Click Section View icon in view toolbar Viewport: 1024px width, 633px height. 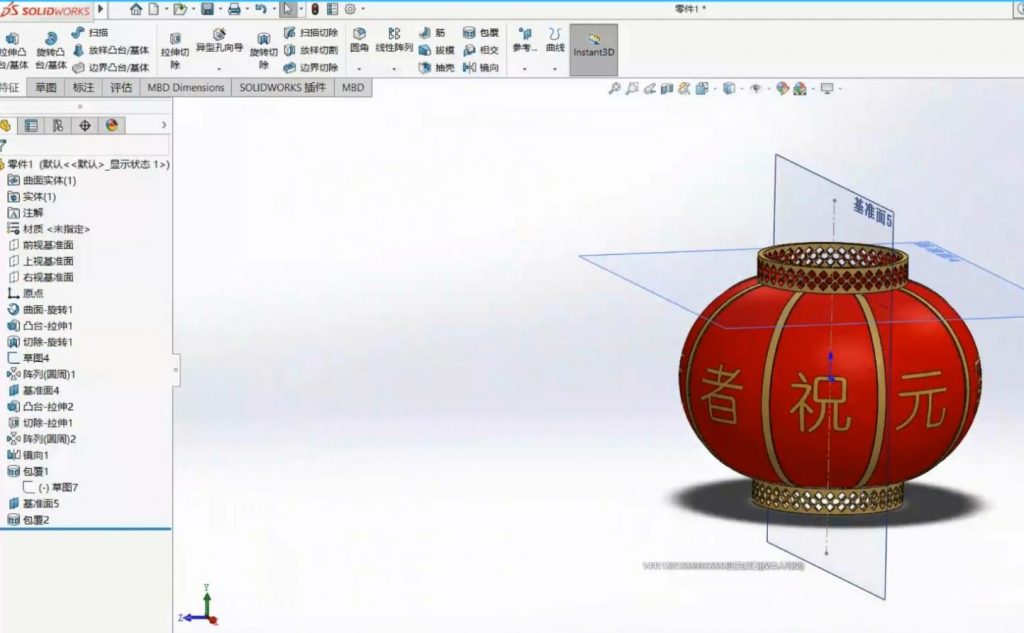(x=667, y=88)
